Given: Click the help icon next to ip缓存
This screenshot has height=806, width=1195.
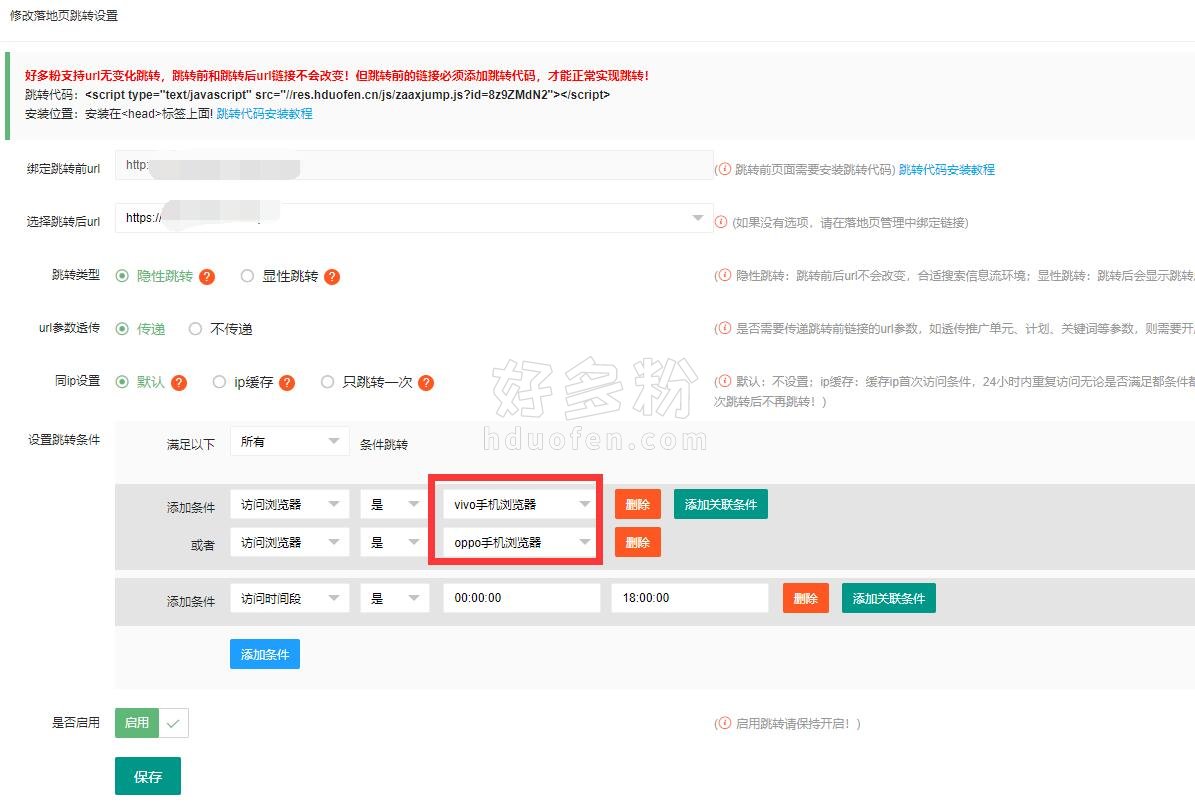Looking at the screenshot, I should (x=287, y=382).
